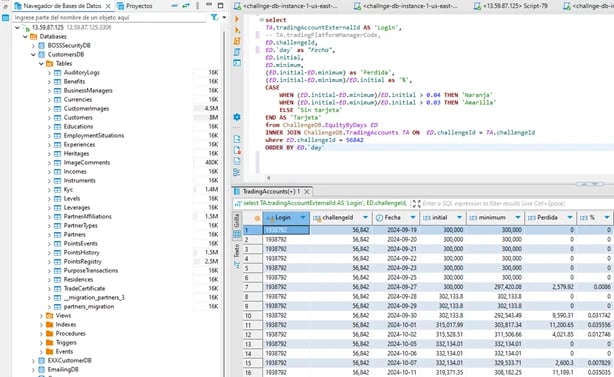This screenshot has width=614, height=377.
Task: Click the grid view icon under Grilla
Action: click(x=237, y=234)
